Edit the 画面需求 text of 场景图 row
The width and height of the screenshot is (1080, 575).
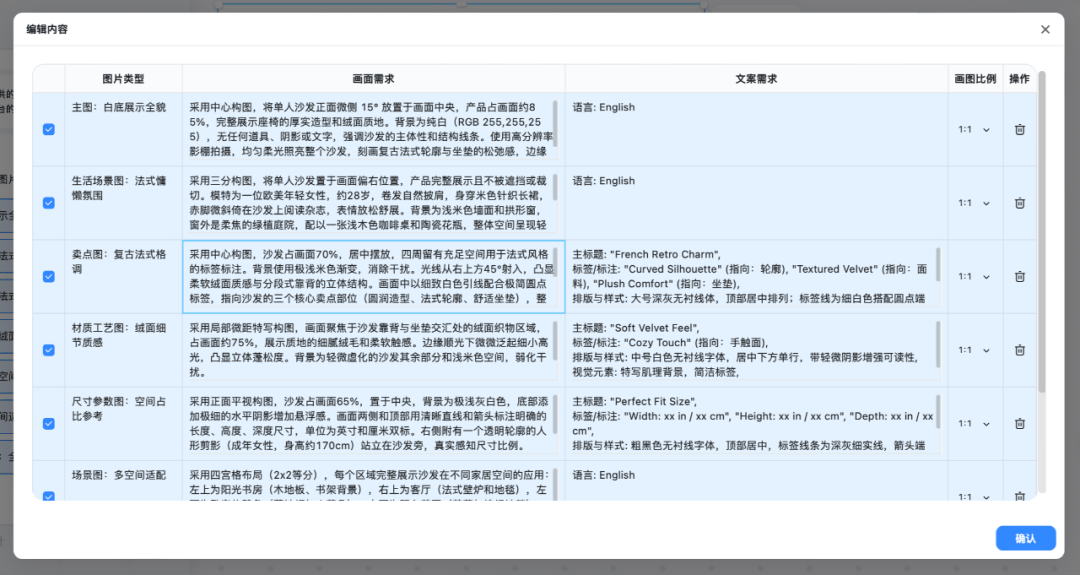[x=373, y=482]
